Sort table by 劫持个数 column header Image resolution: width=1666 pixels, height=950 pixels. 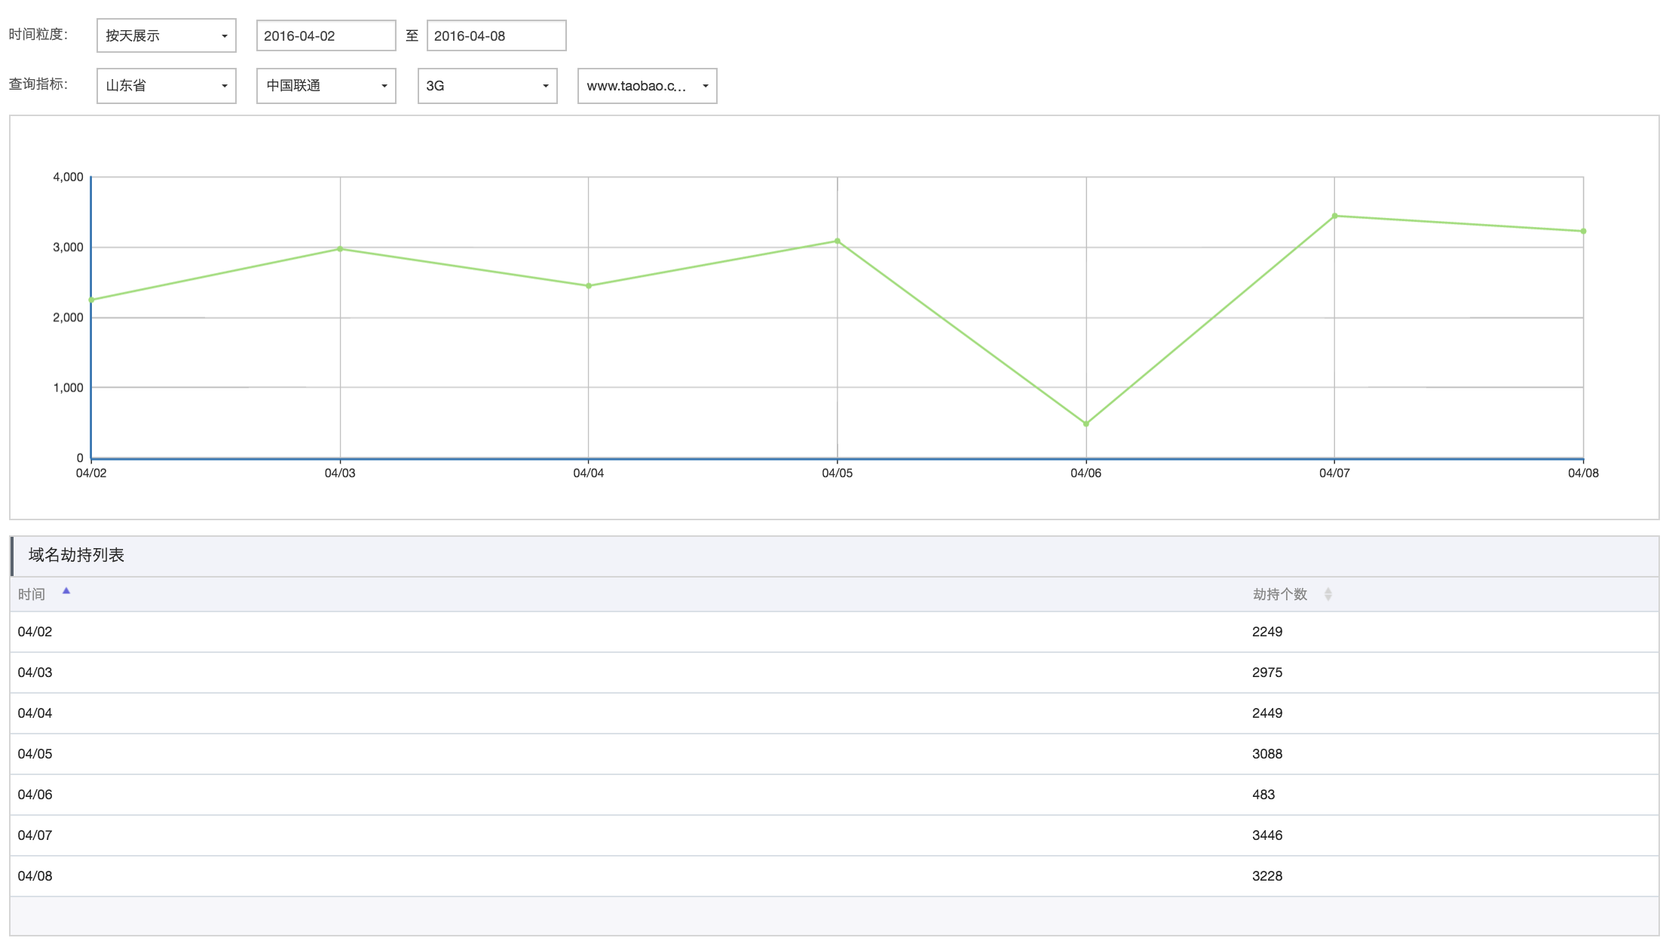(1280, 594)
